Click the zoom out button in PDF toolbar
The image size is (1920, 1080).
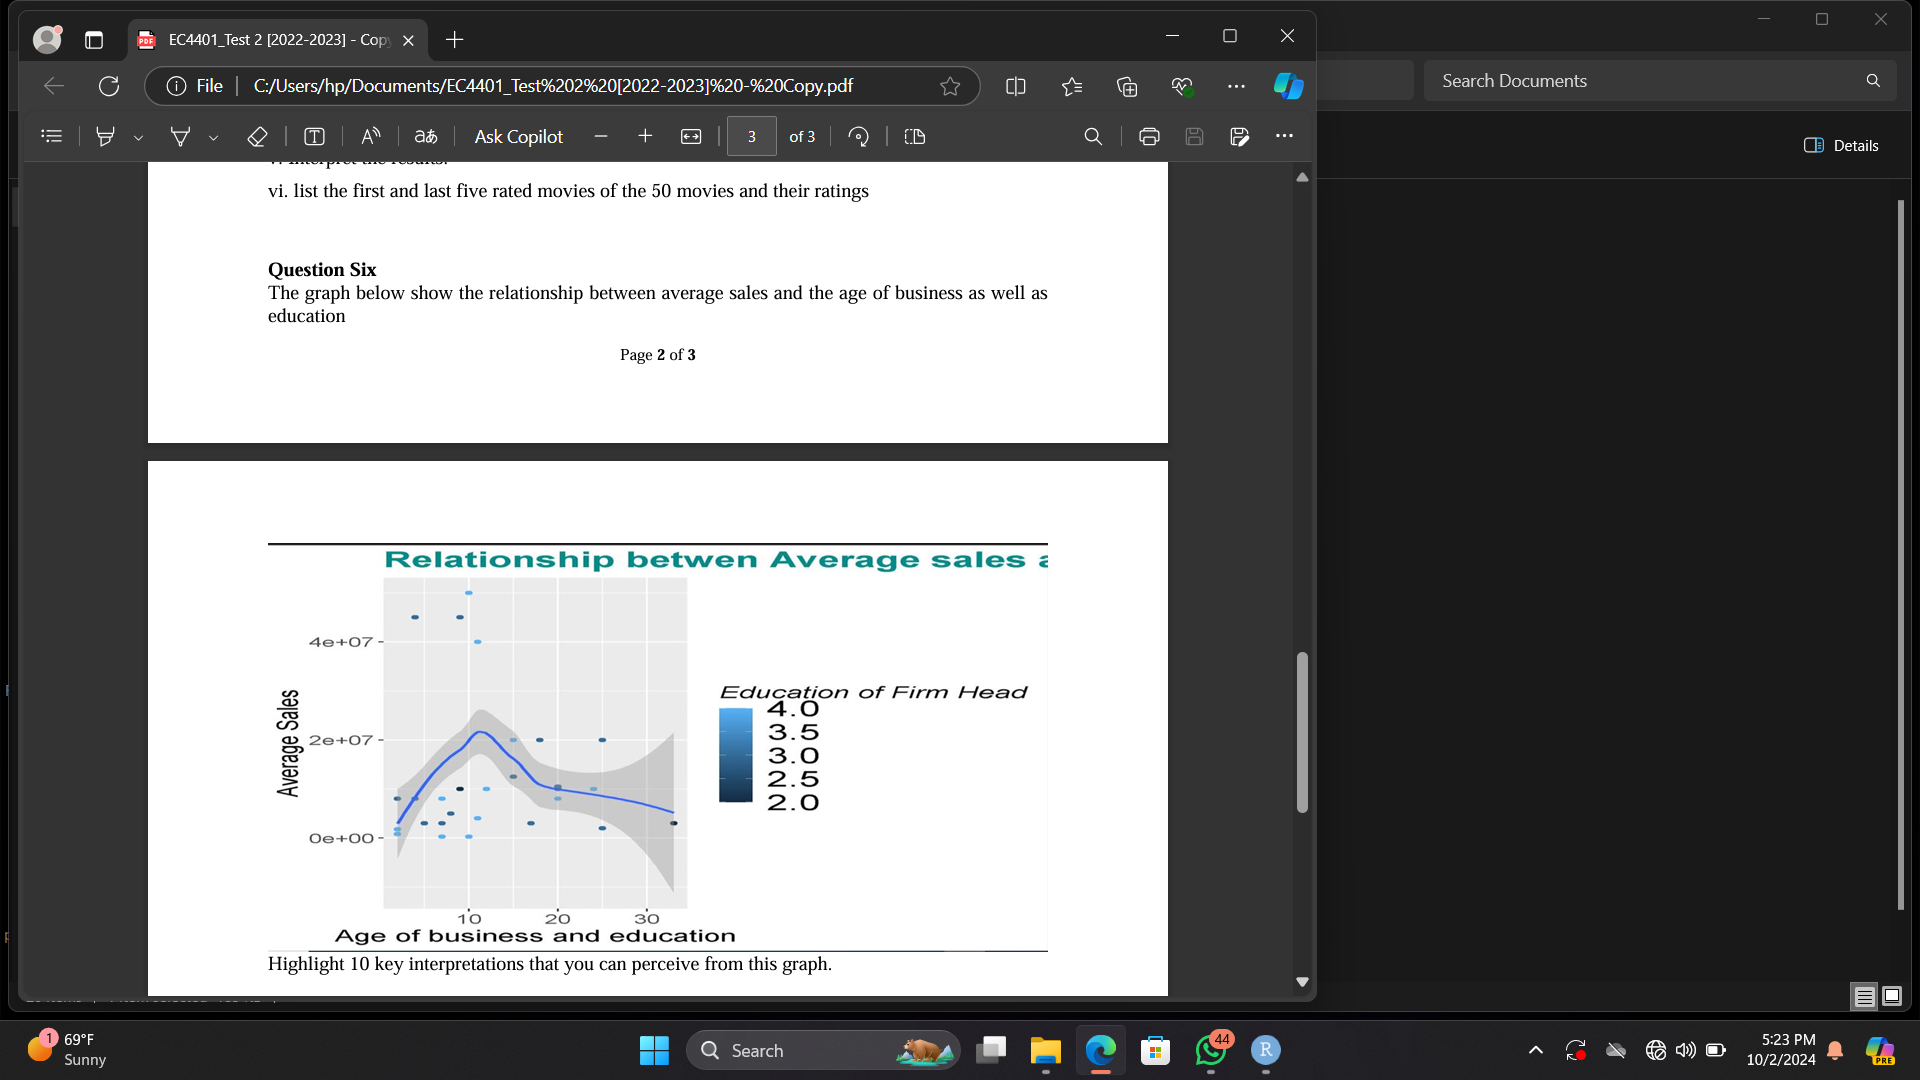[x=601, y=136]
